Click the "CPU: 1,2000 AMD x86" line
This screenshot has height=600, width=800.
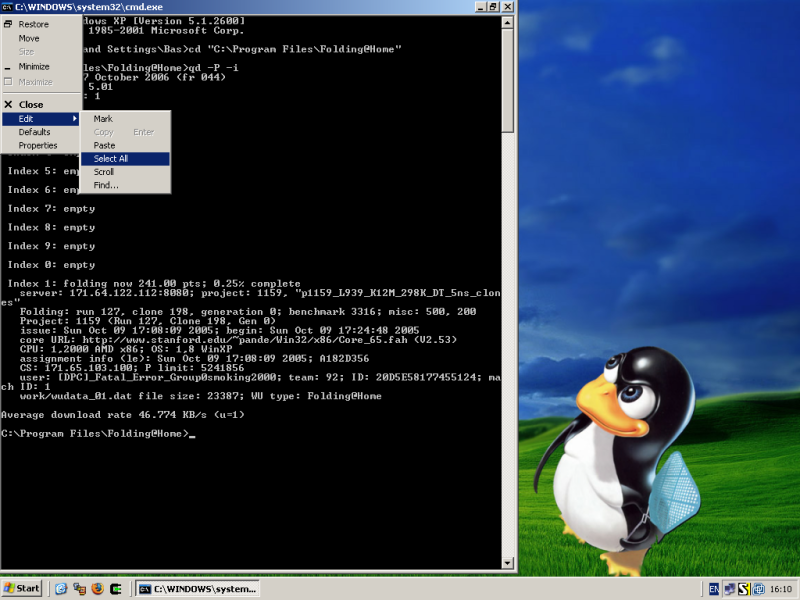click(x=126, y=349)
